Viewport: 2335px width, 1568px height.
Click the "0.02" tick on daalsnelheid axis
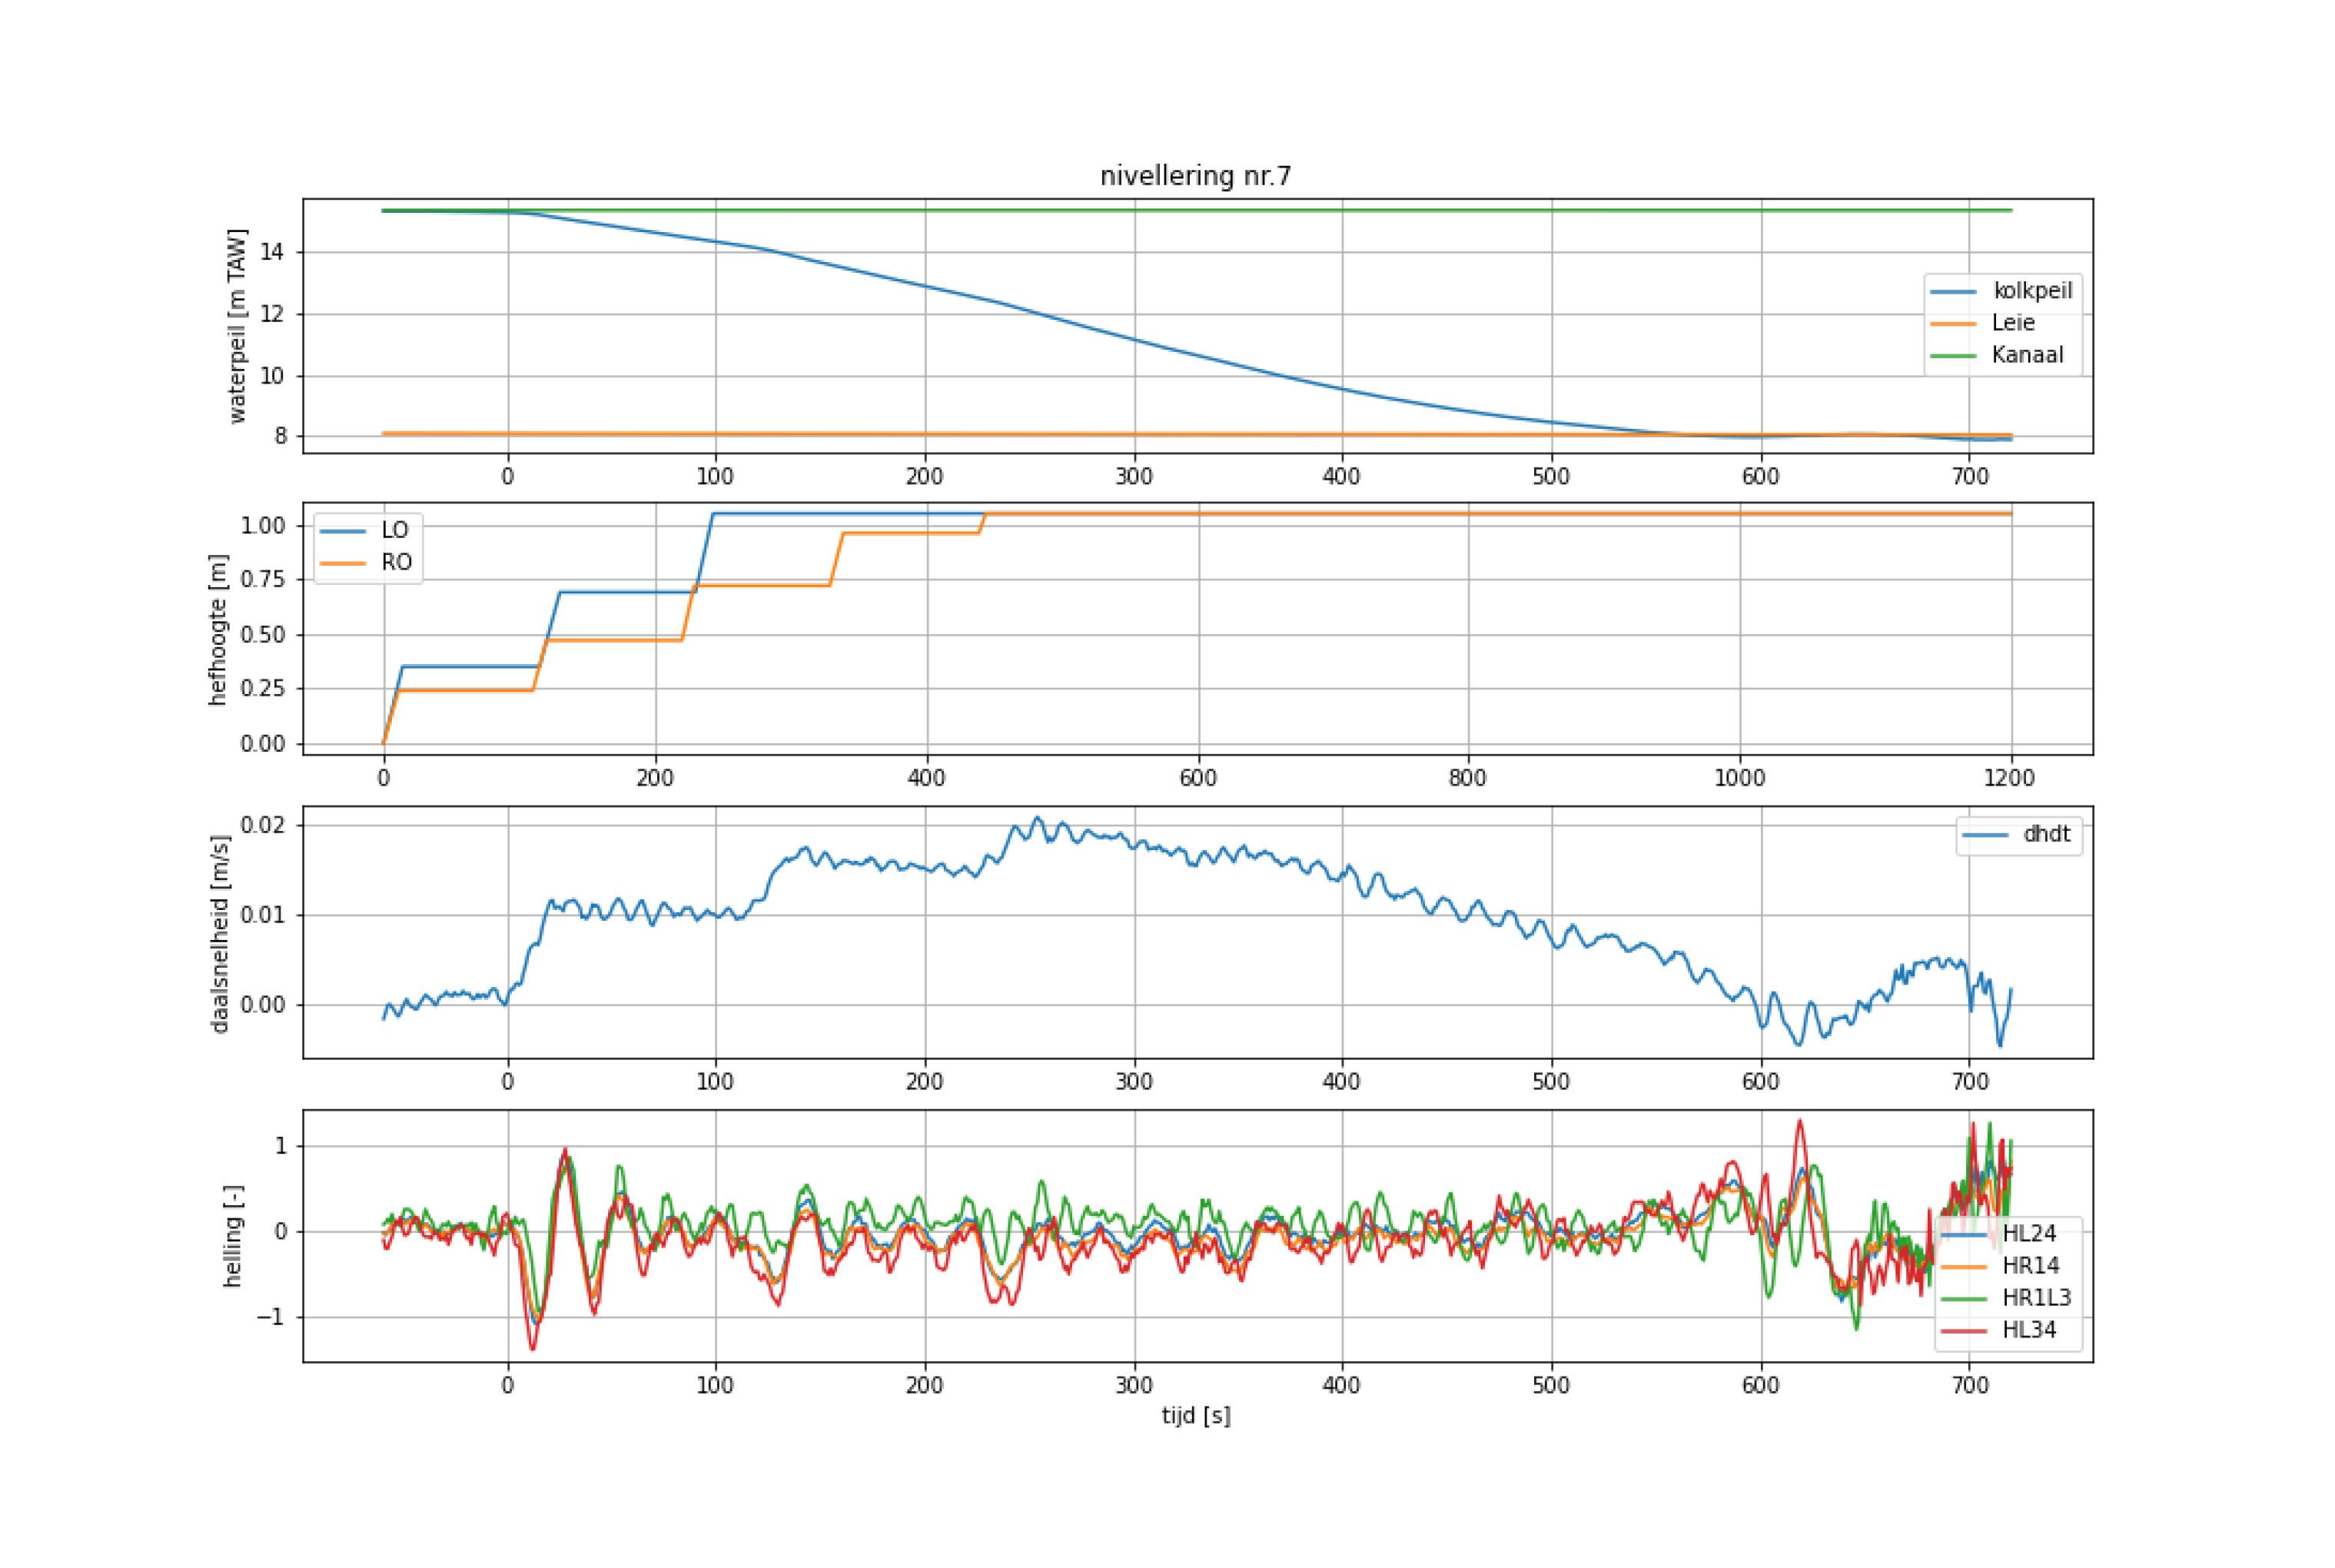tap(264, 825)
